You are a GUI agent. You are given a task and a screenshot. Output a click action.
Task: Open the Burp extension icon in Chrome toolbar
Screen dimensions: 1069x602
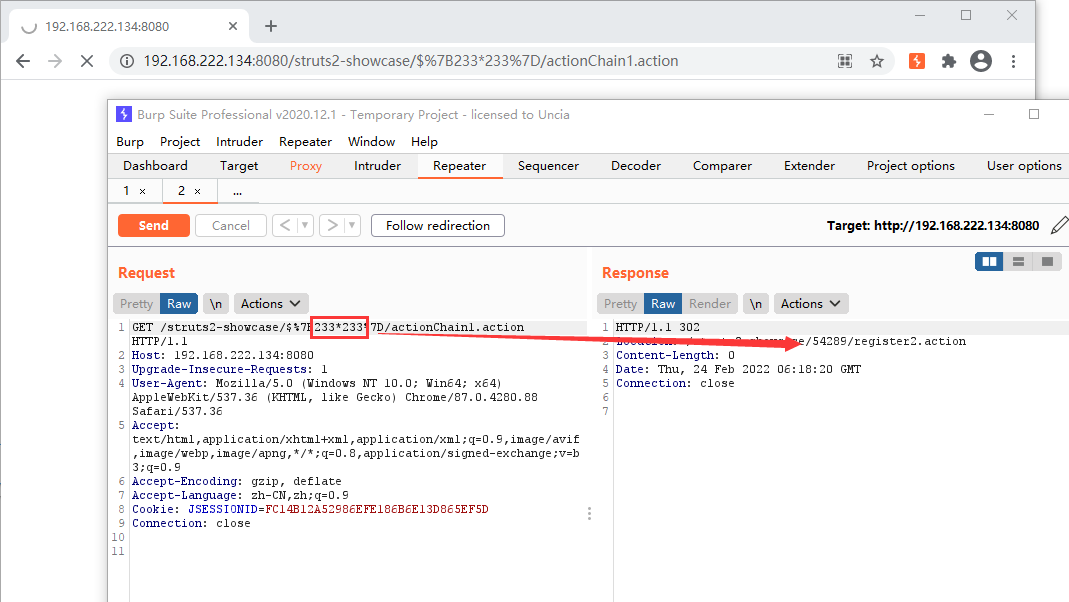(917, 61)
